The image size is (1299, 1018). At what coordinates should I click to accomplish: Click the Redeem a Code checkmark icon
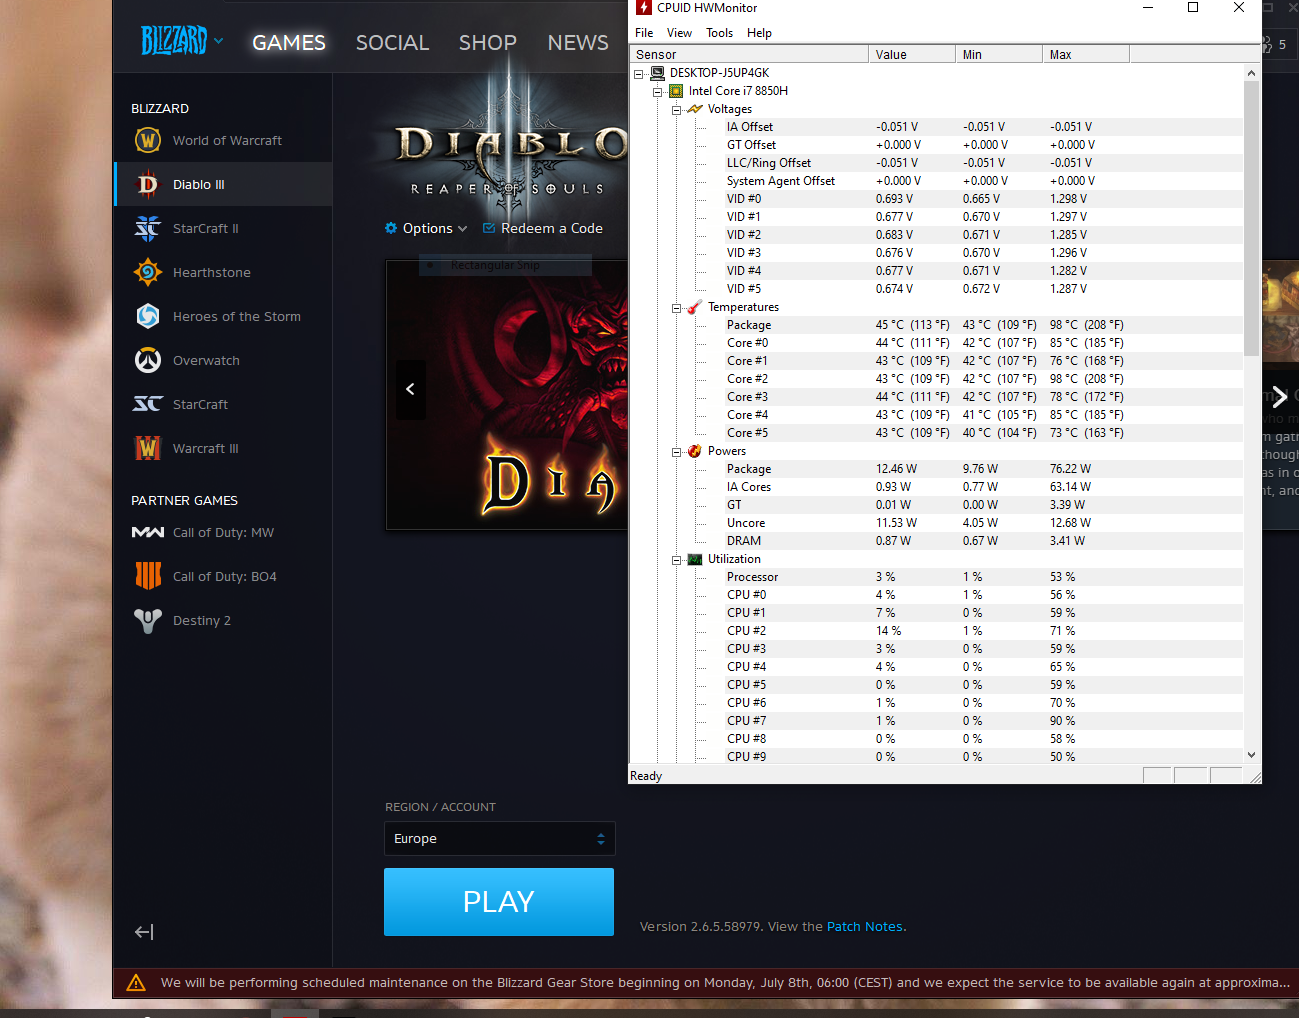(x=489, y=228)
